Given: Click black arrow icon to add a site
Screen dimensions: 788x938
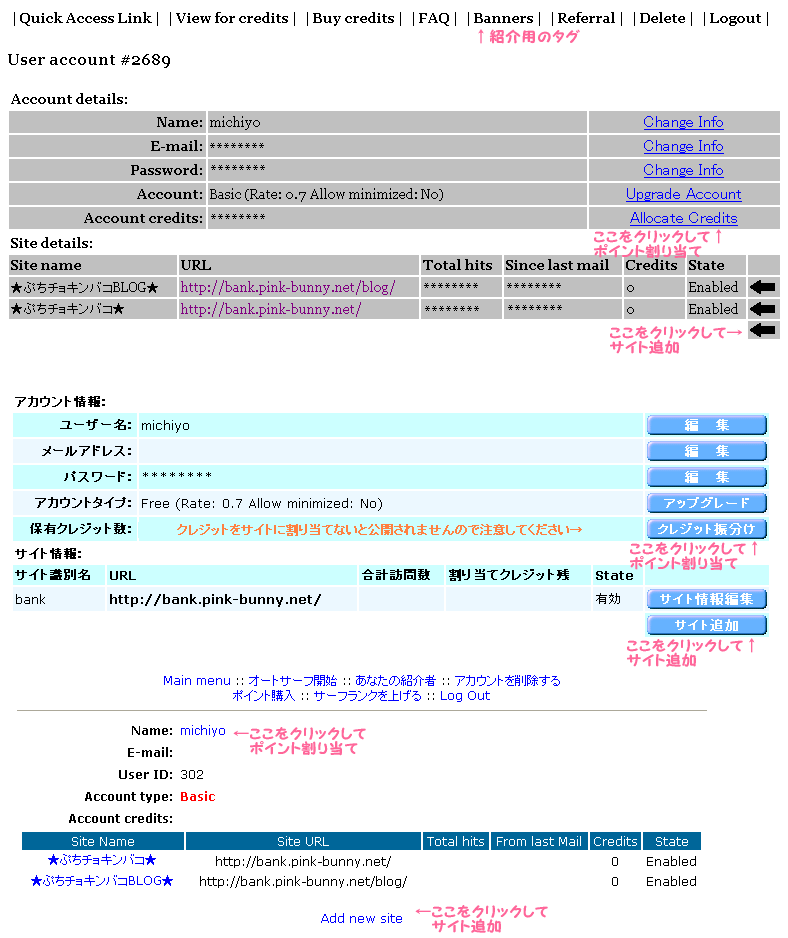Looking at the screenshot, I should click(x=763, y=331).
